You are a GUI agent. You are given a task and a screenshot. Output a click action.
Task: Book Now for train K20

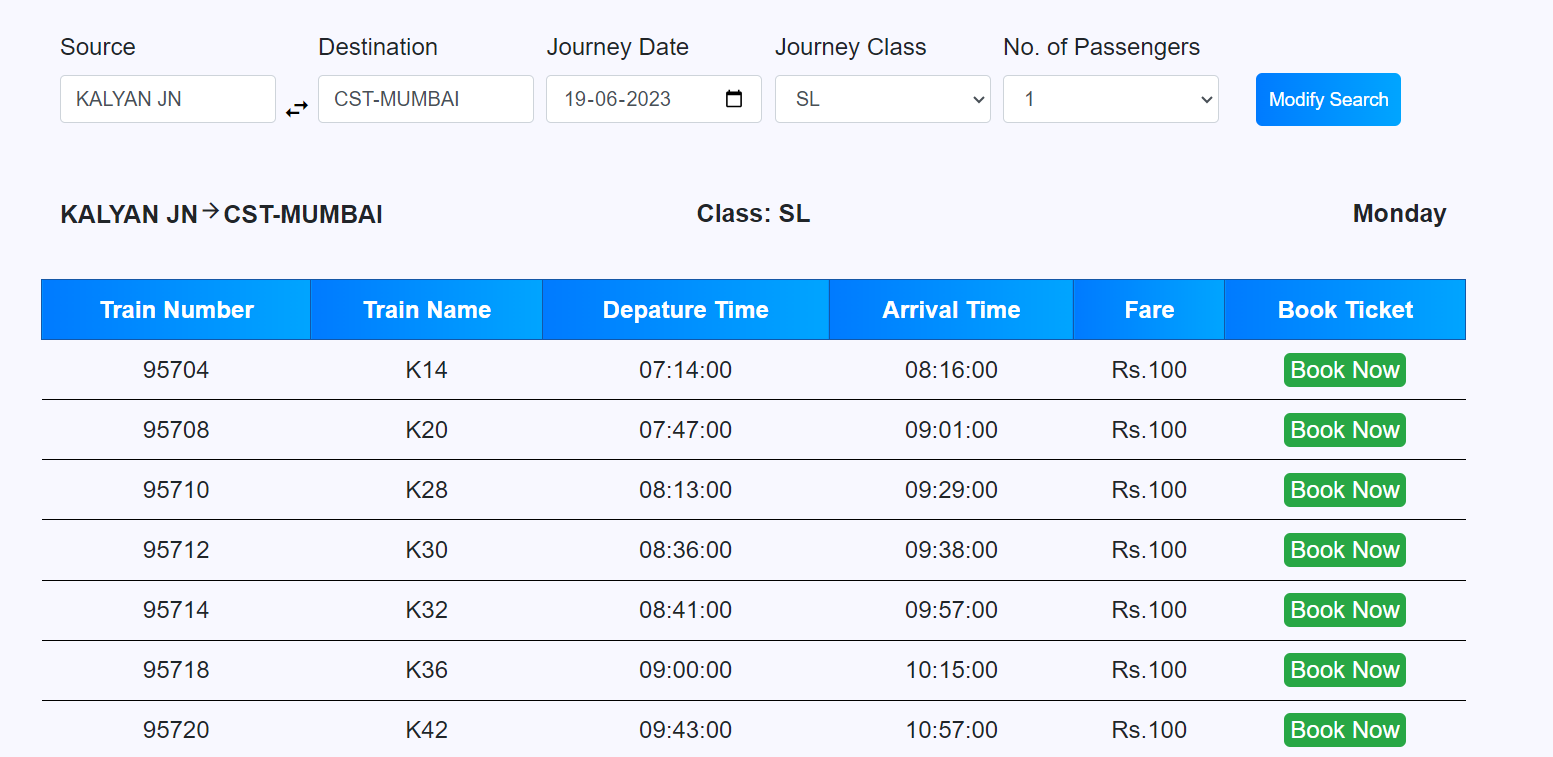[x=1344, y=429]
